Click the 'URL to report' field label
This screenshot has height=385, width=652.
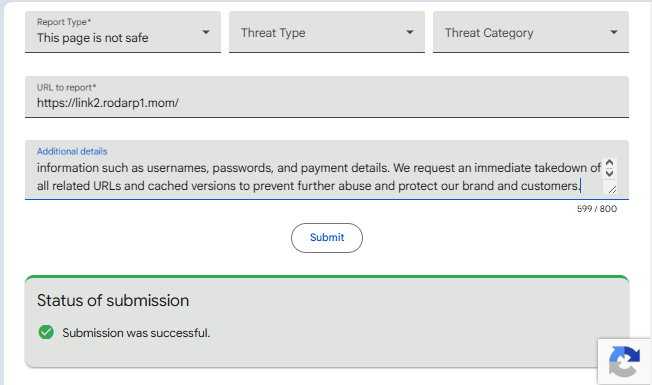coord(67,87)
